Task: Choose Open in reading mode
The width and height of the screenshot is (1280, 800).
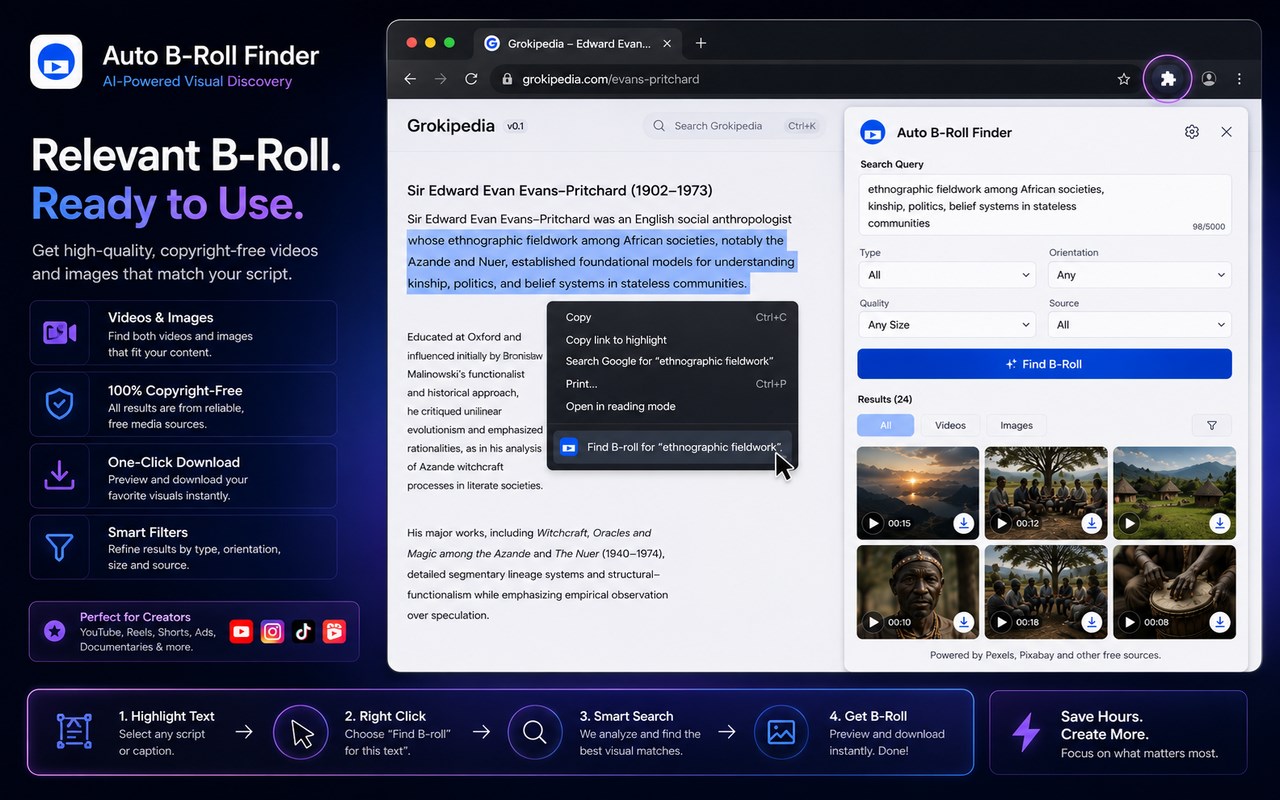Action: click(x=672, y=406)
